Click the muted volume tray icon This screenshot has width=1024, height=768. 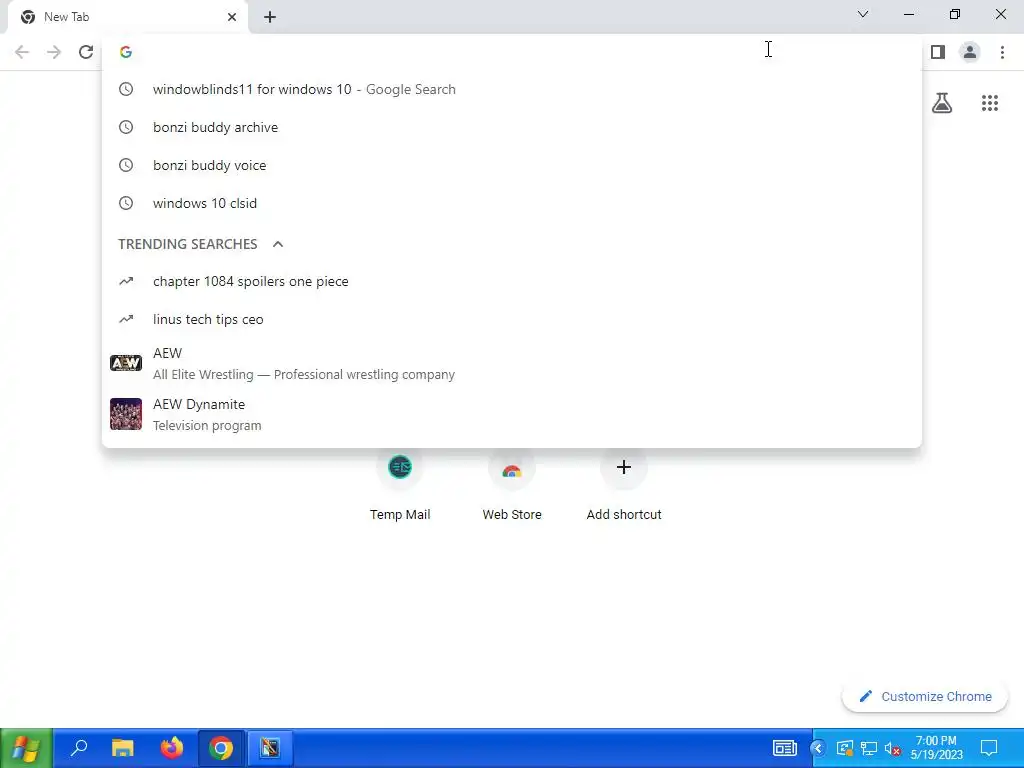pos(893,748)
